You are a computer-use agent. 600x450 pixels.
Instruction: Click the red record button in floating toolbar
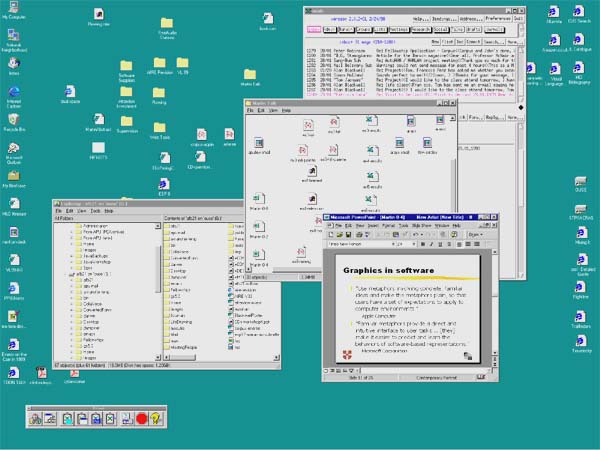(x=142, y=420)
